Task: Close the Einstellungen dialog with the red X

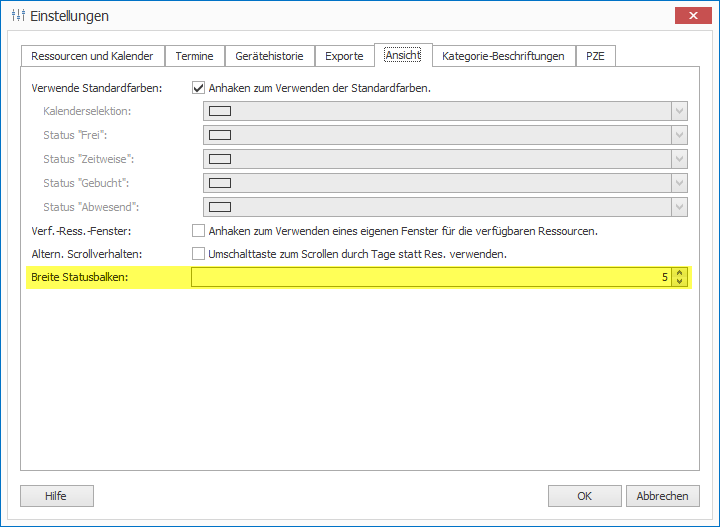Action: point(692,16)
